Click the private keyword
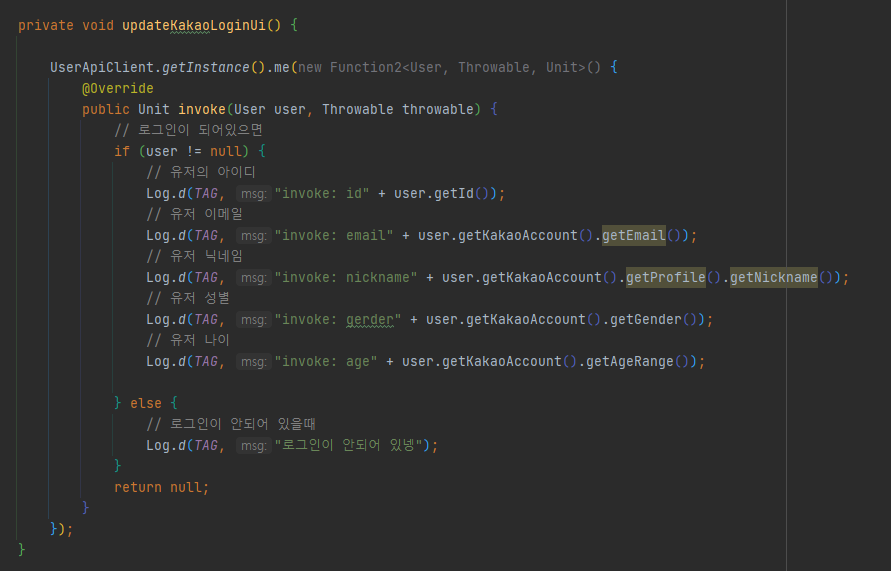Viewport: 891px width, 571px height. pyautogui.click(x=45, y=26)
